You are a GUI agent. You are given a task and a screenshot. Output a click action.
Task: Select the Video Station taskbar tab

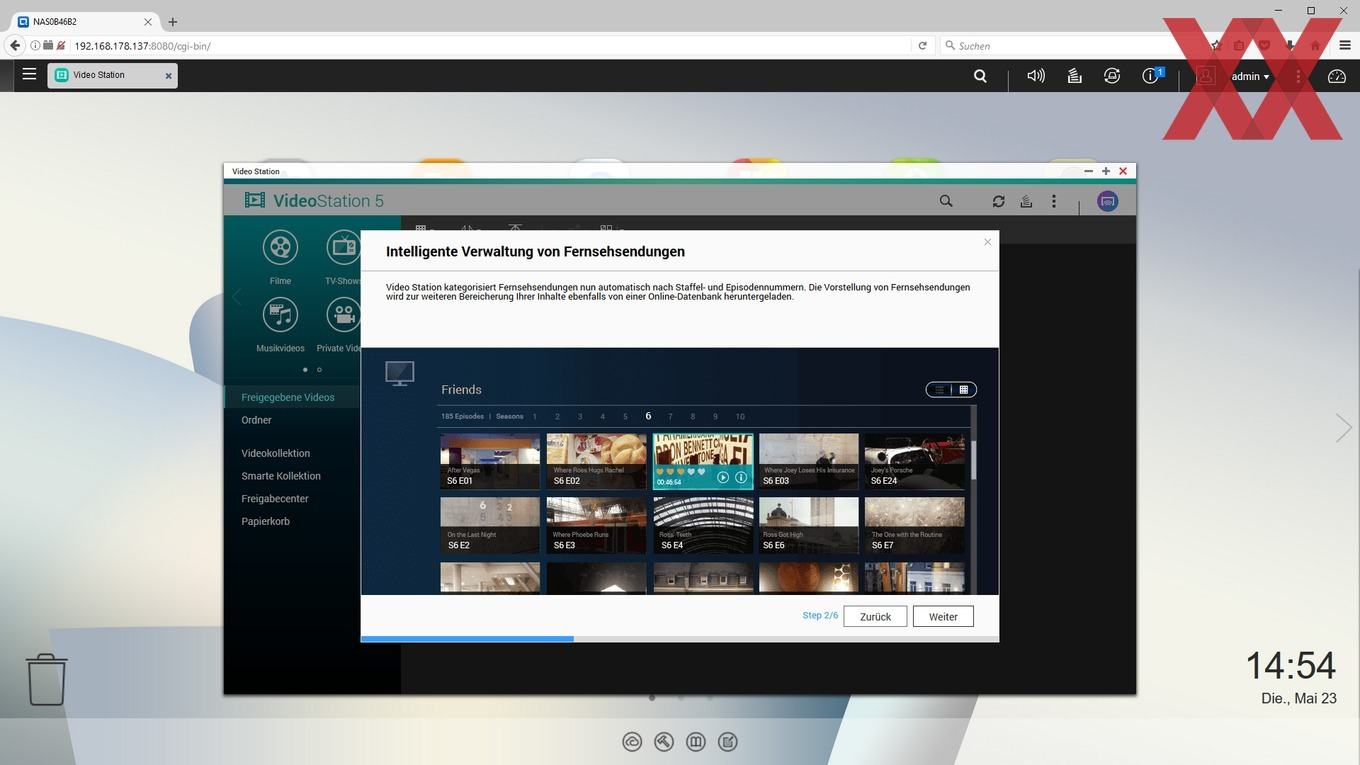click(x=112, y=75)
